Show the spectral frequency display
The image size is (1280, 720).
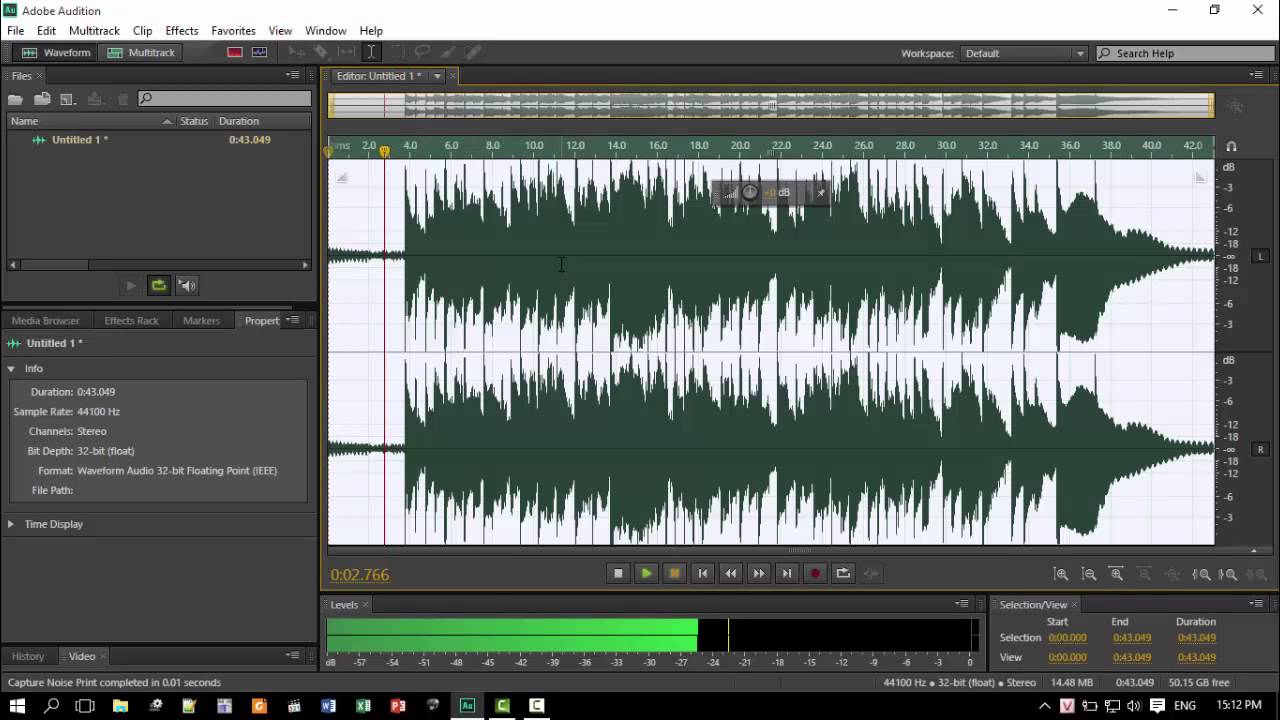(x=235, y=53)
